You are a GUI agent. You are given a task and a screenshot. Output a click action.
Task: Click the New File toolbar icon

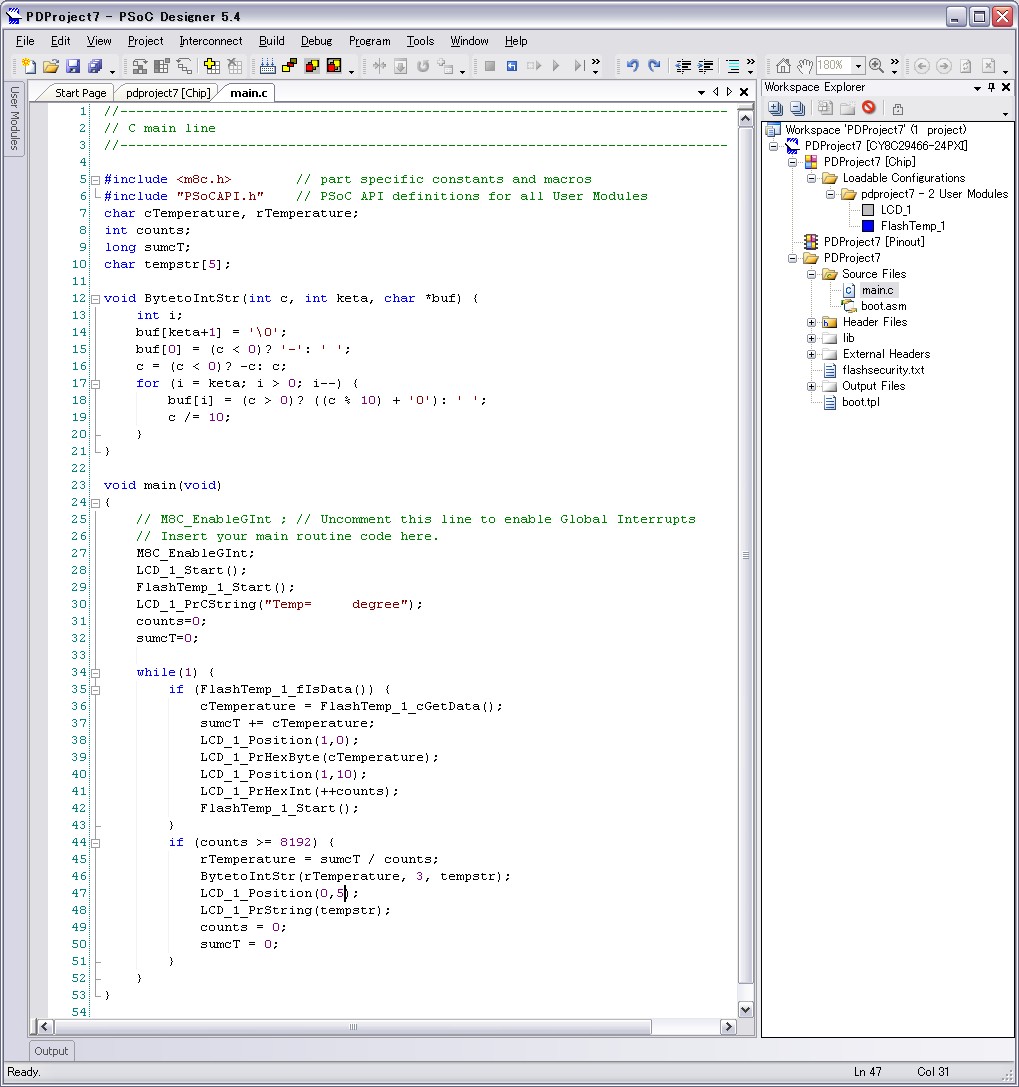coord(28,67)
